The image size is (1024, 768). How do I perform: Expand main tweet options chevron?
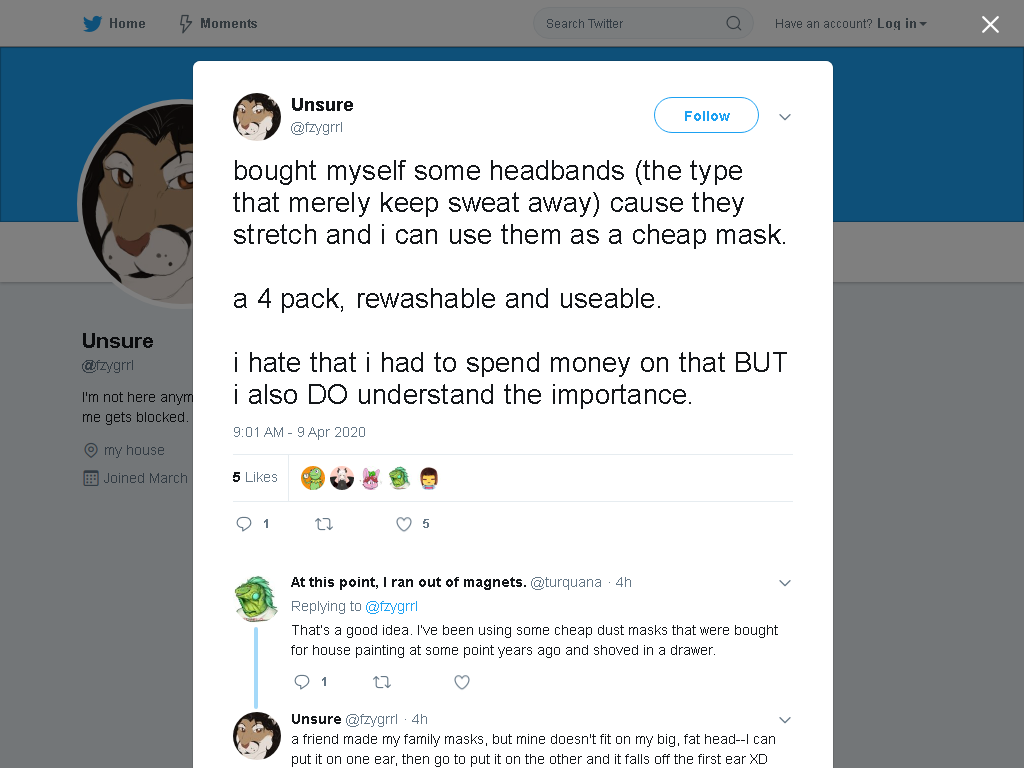(x=785, y=117)
